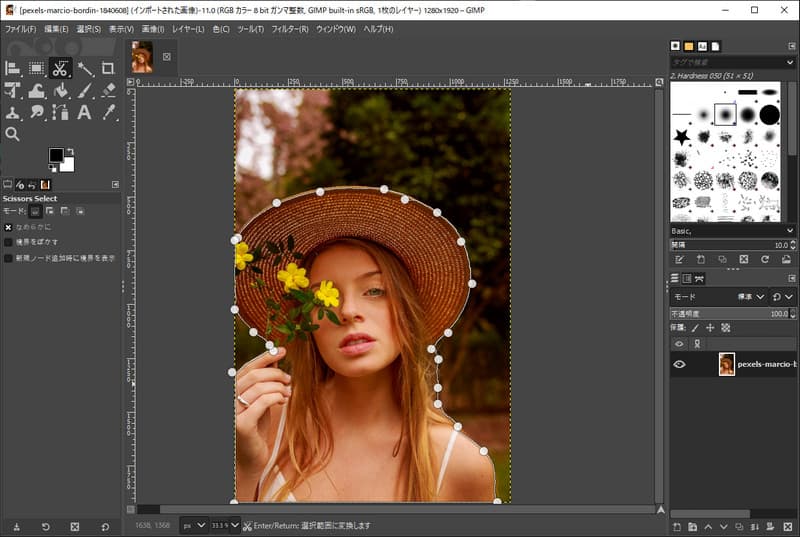The image size is (800, 537).
Task: Select the Hardness 050 brush thumbnail
Action: (725, 114)
